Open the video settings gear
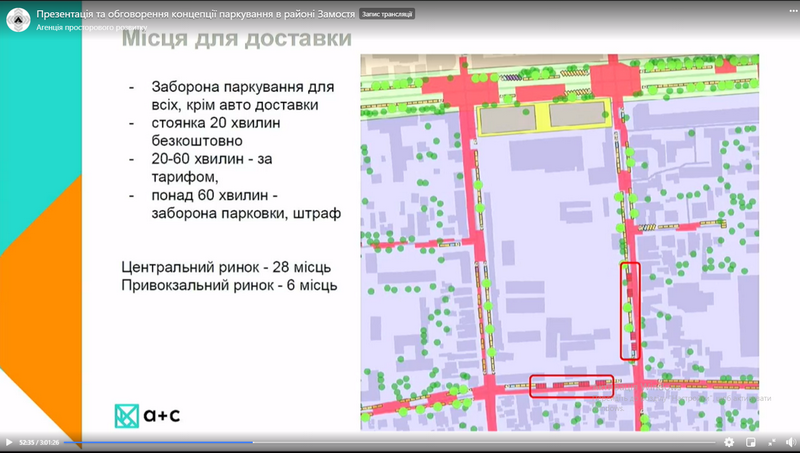 coord(728,442)
